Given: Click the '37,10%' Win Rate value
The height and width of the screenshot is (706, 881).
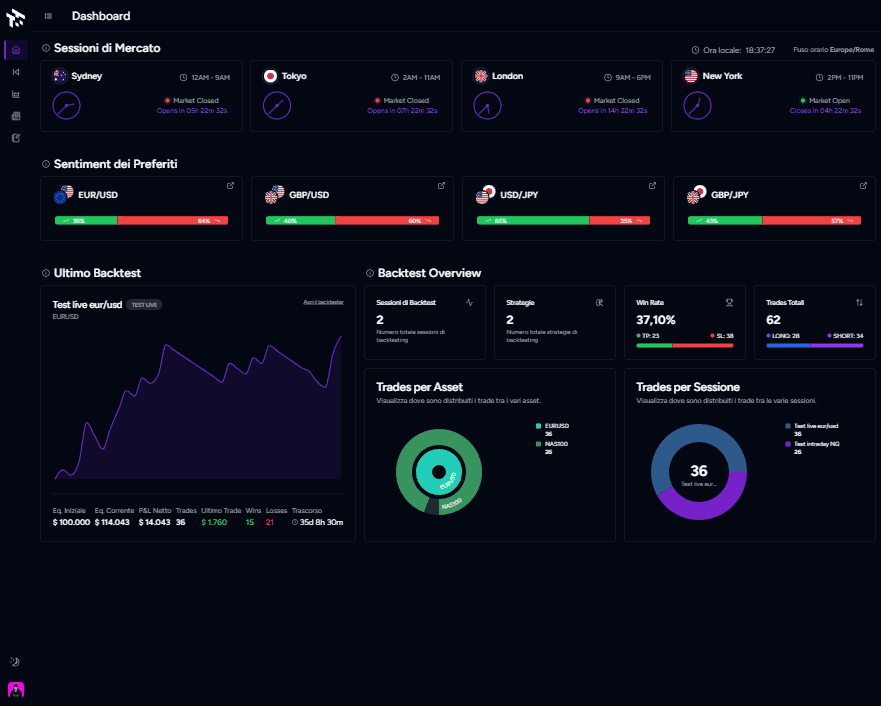Looking at the screenshot, I should pyautogui.click(x=656, y=320).
